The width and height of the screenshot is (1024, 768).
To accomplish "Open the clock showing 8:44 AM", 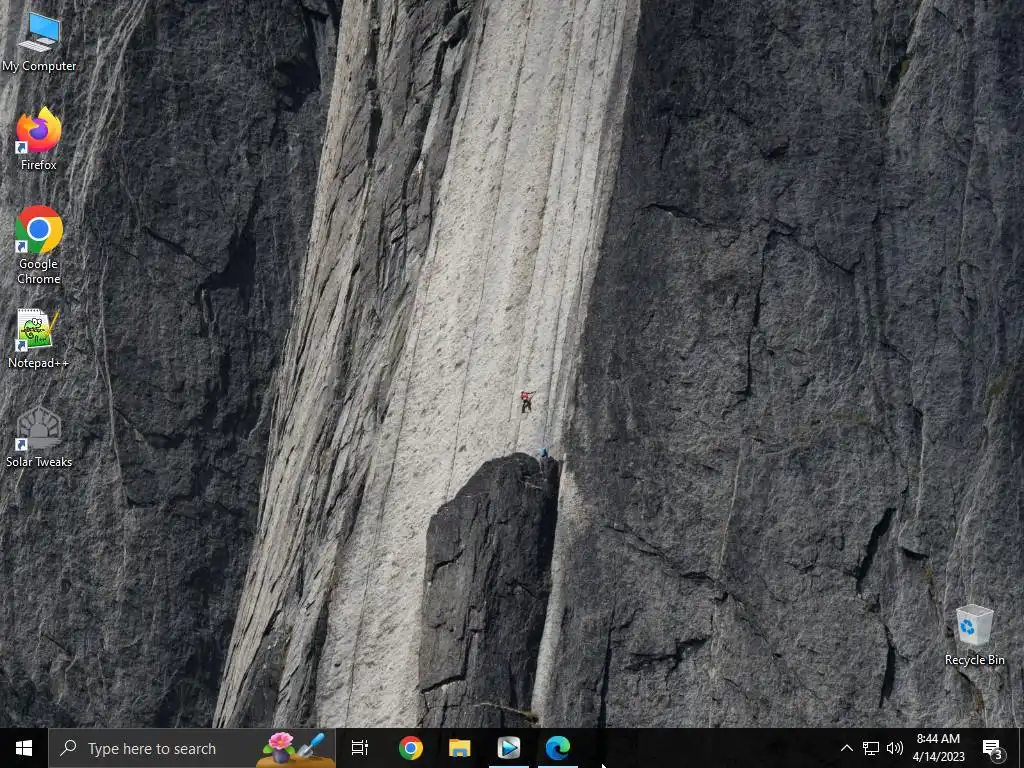I will pyautogui.click(x=938, y=748).
